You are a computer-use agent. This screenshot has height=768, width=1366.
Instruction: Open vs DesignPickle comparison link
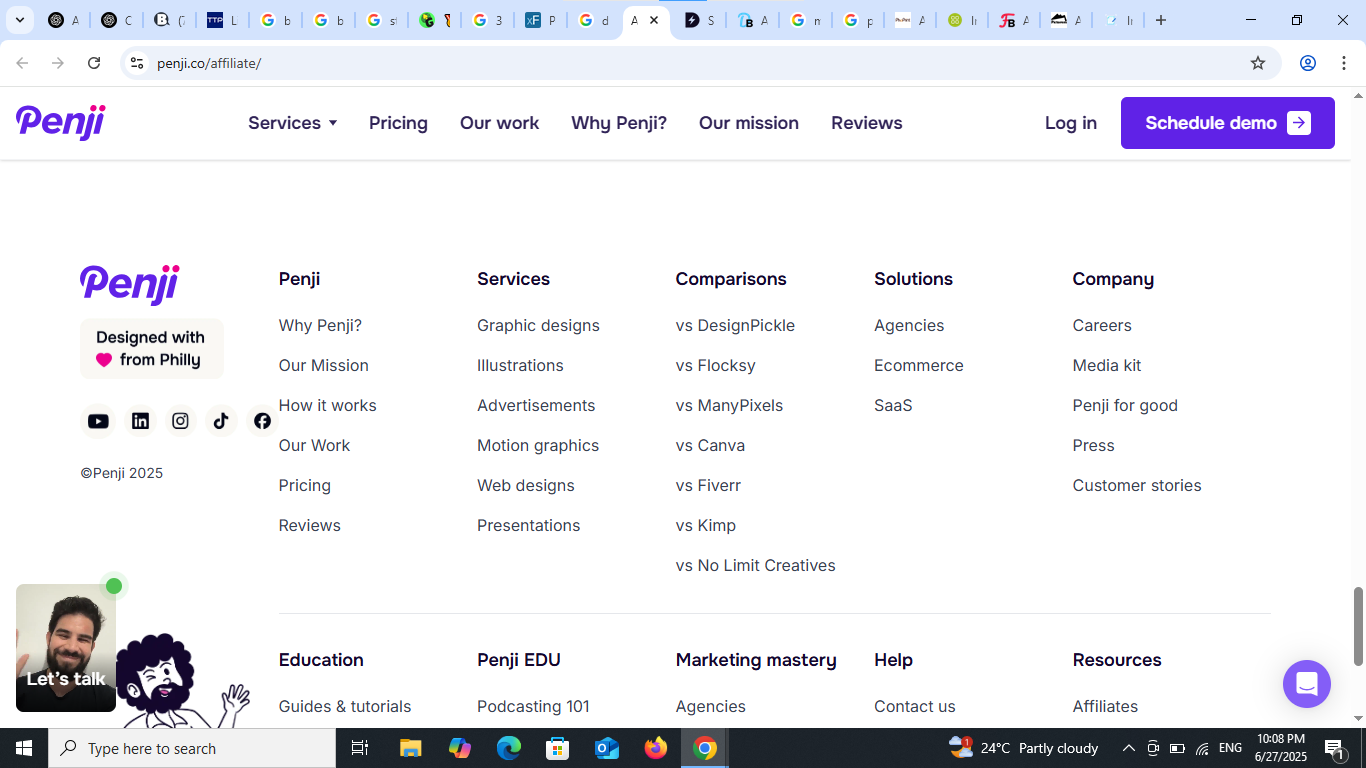[735, 326]
